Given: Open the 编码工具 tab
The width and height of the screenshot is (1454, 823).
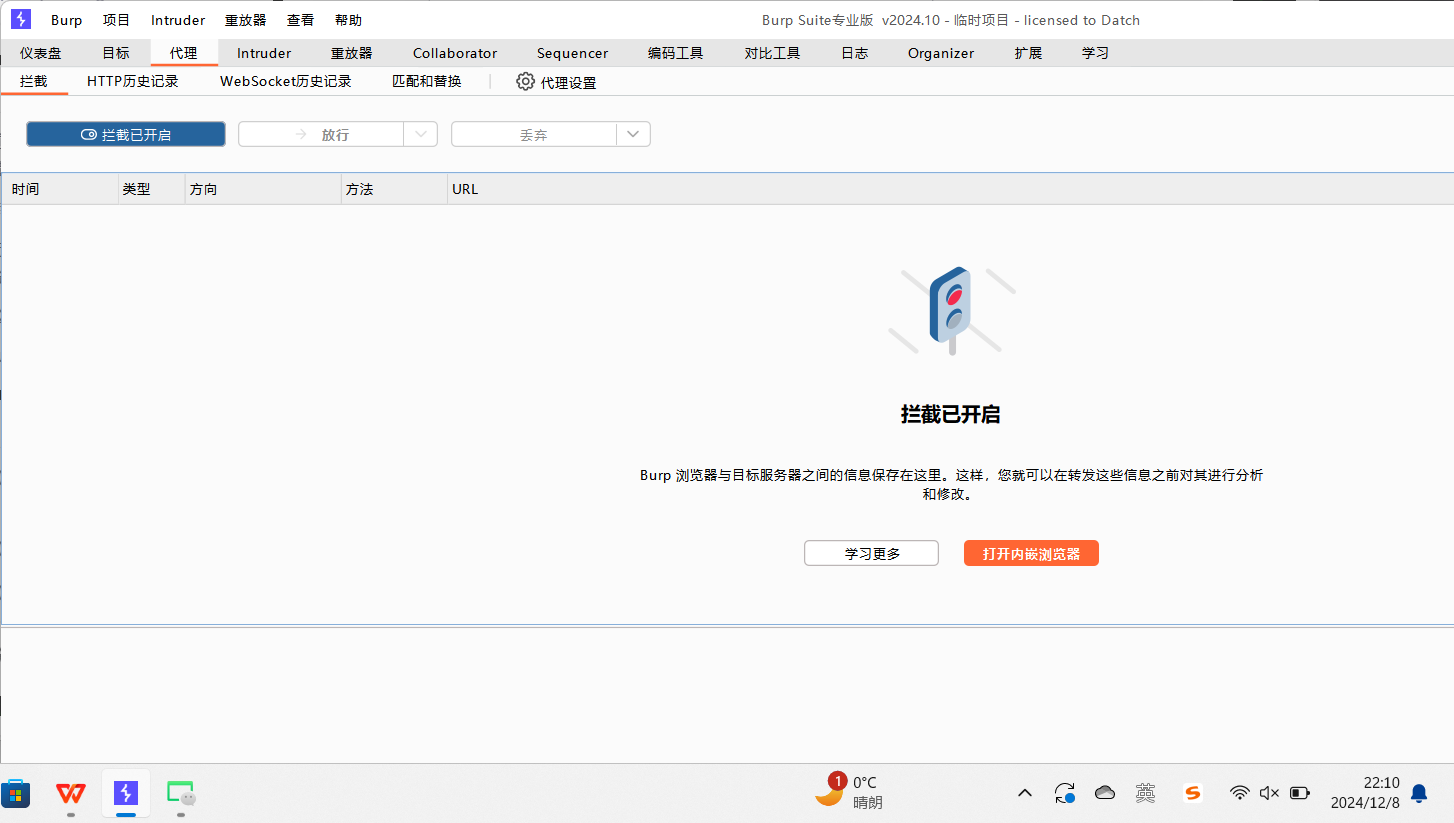Looking at the screenshot, I should point(676,53).
